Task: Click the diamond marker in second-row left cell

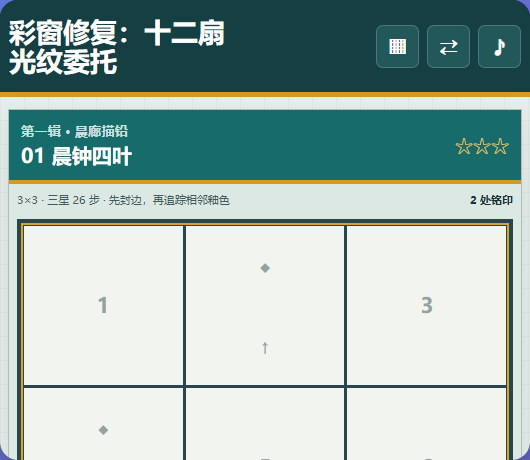Action: 103,430
